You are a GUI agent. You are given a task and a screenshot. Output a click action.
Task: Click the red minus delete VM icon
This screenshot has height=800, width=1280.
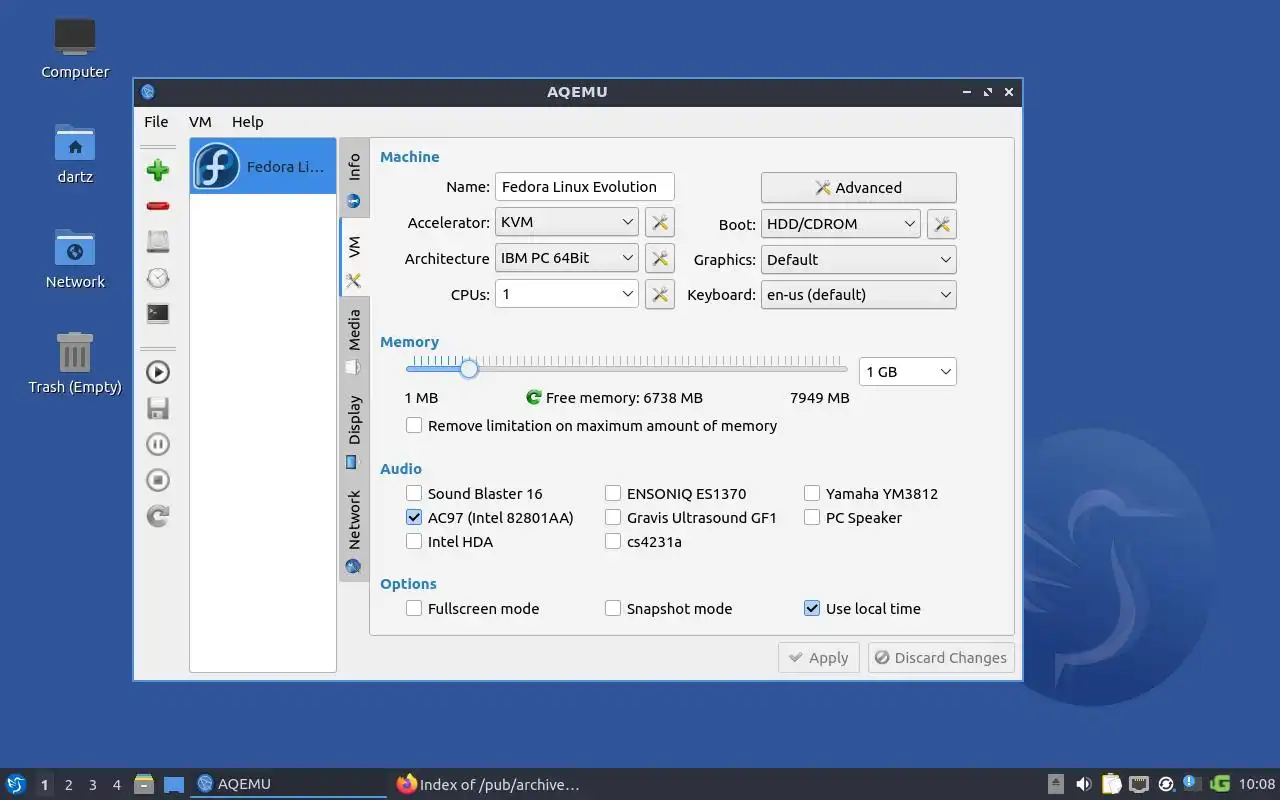click(158, 206)
